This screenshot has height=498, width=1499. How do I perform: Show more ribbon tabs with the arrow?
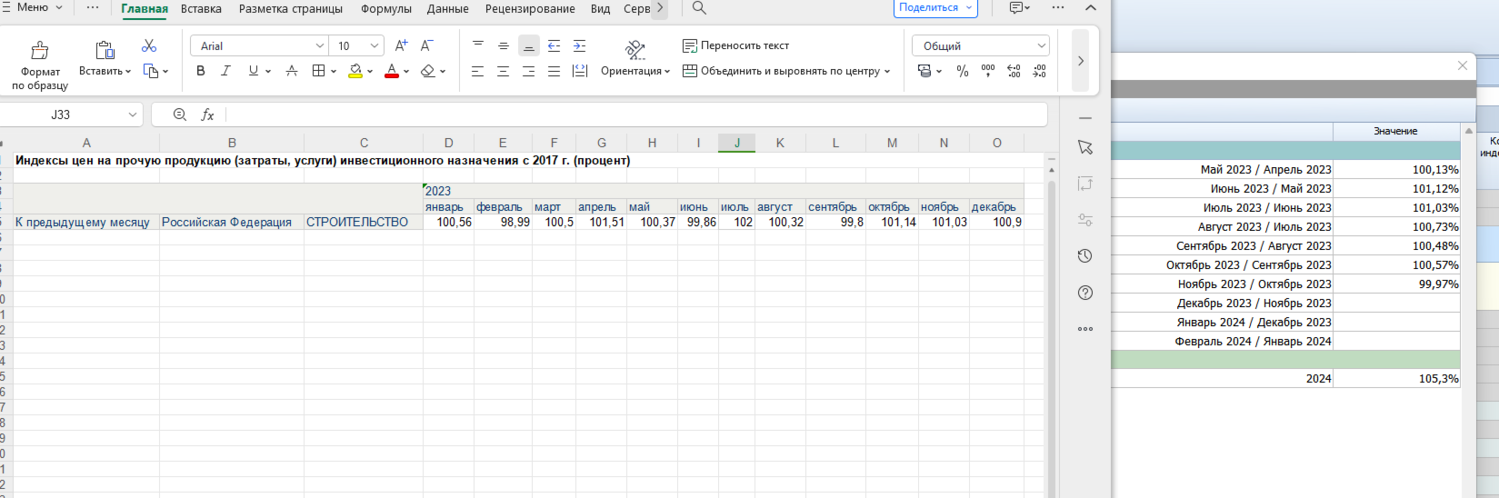pyautogui.click(x=660, y=8)
